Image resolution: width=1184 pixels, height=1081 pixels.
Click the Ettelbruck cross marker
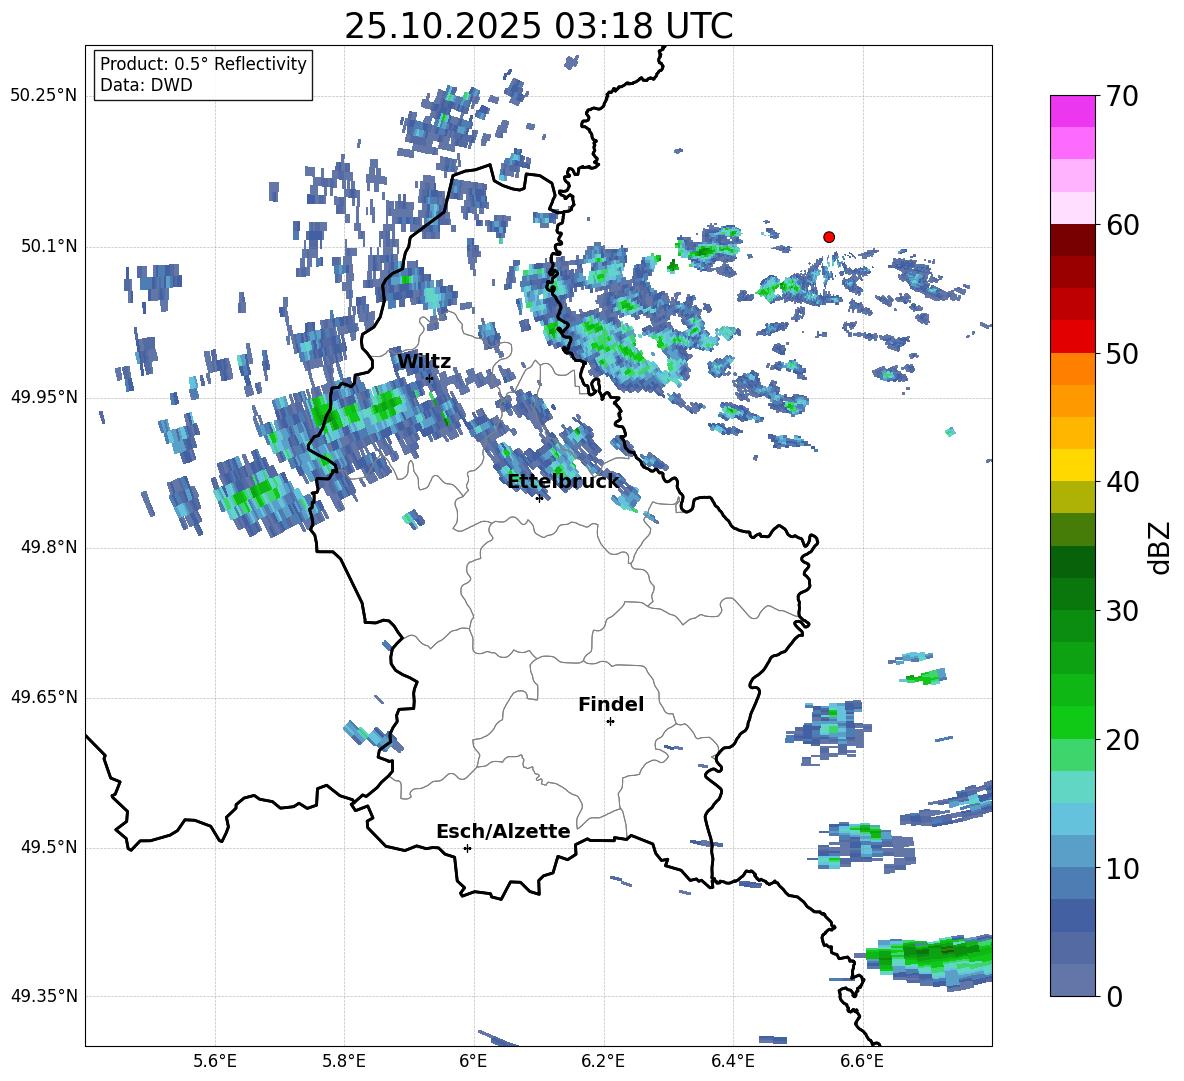[x=539, y=498]
